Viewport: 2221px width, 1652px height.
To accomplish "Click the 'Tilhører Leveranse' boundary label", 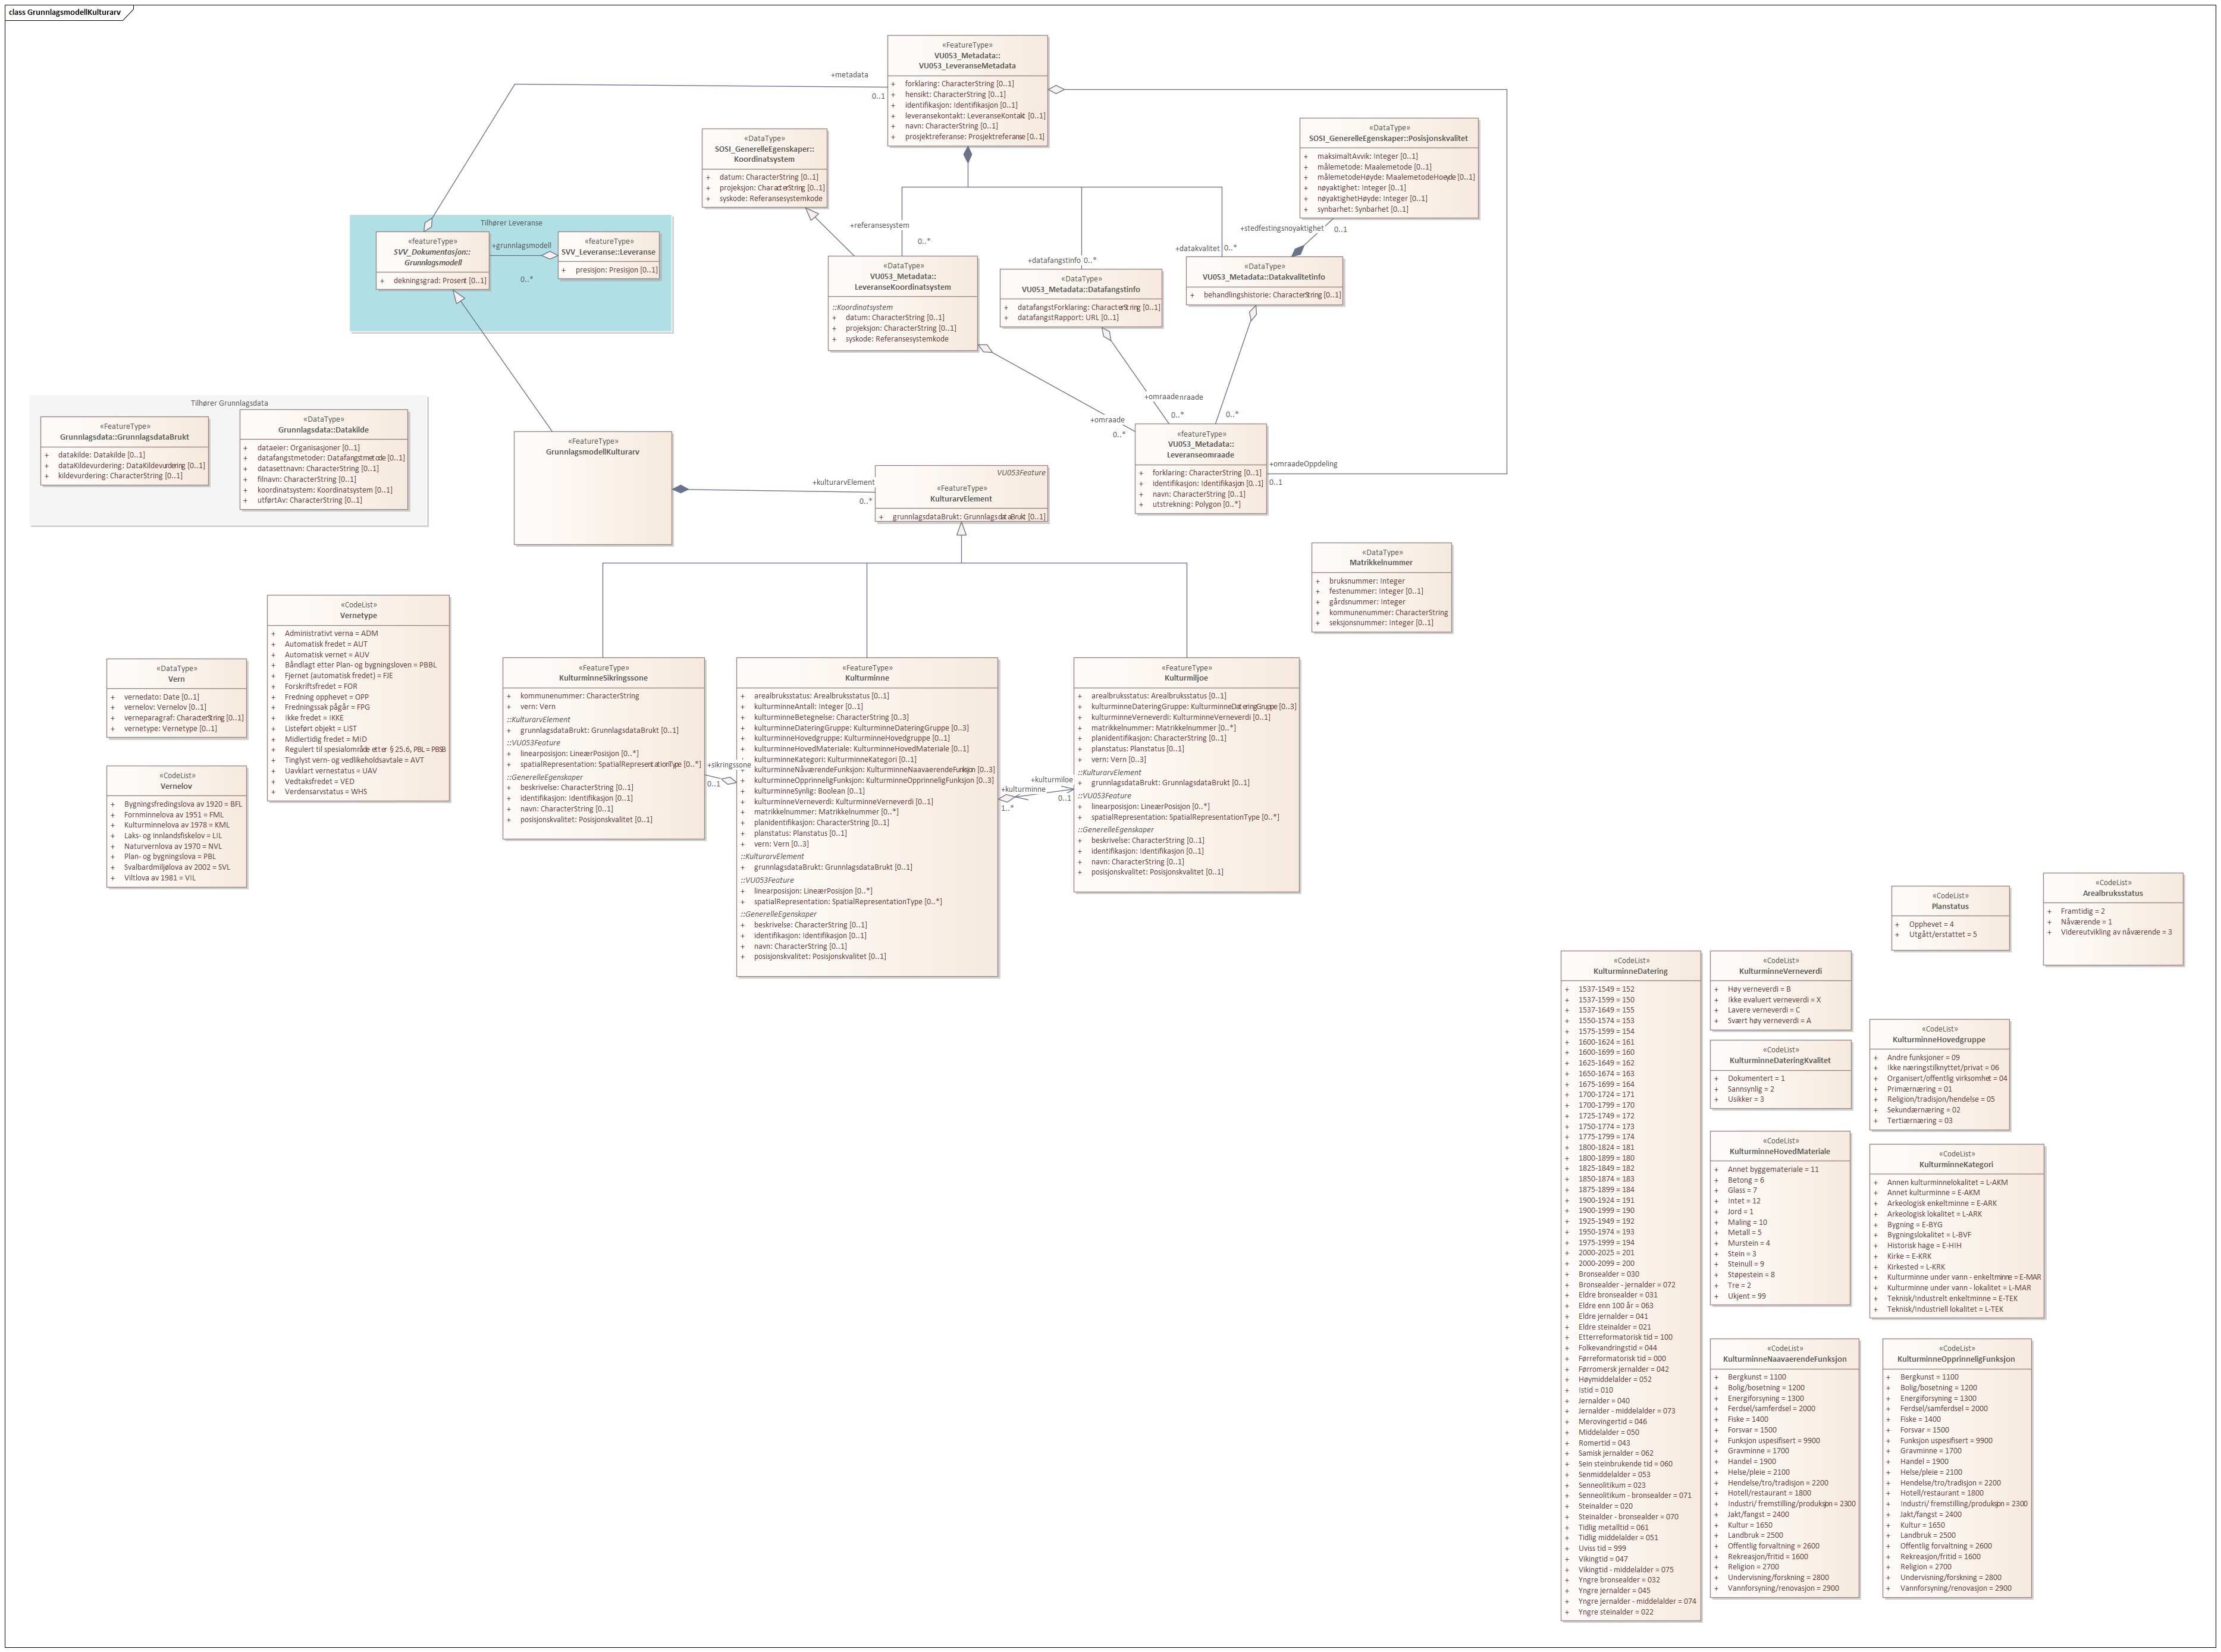I will (x=511, y=223).
